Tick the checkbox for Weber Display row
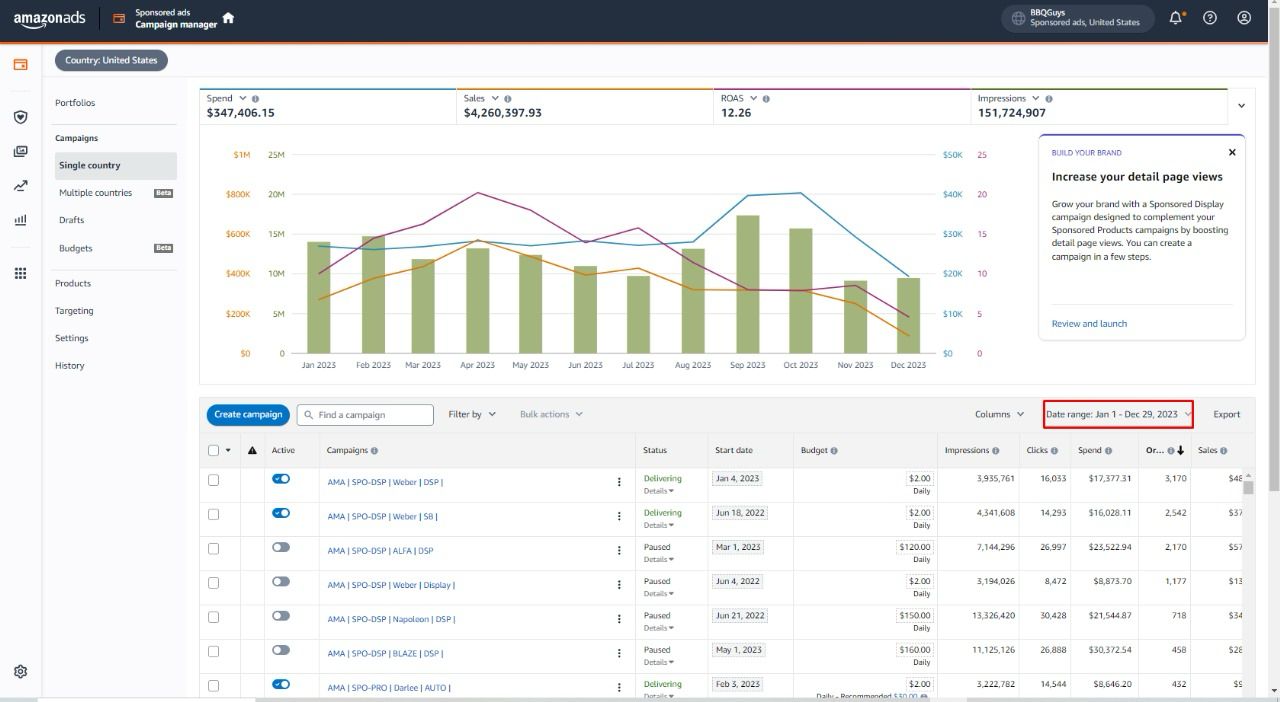1280x702 pixels. 213,583
